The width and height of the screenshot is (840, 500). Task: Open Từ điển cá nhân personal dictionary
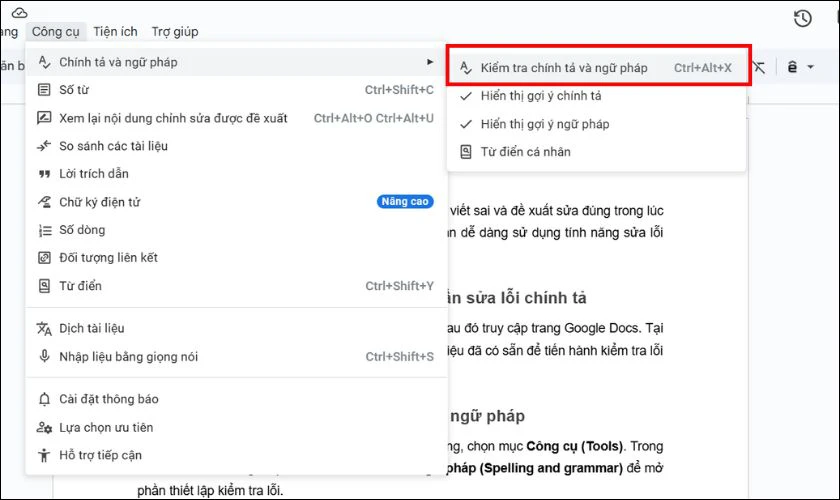pyautogui.click(x=596, y=152)
